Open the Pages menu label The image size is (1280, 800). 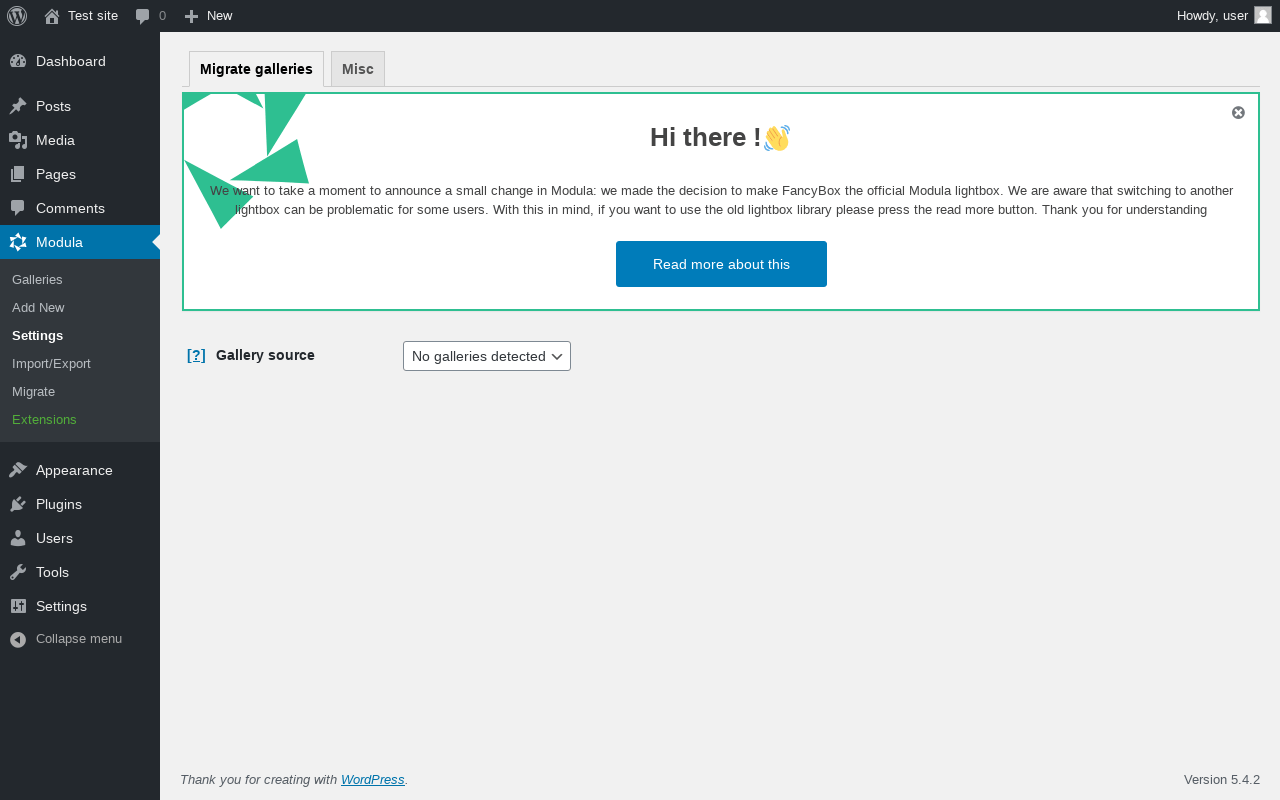(x=56, y=174)
